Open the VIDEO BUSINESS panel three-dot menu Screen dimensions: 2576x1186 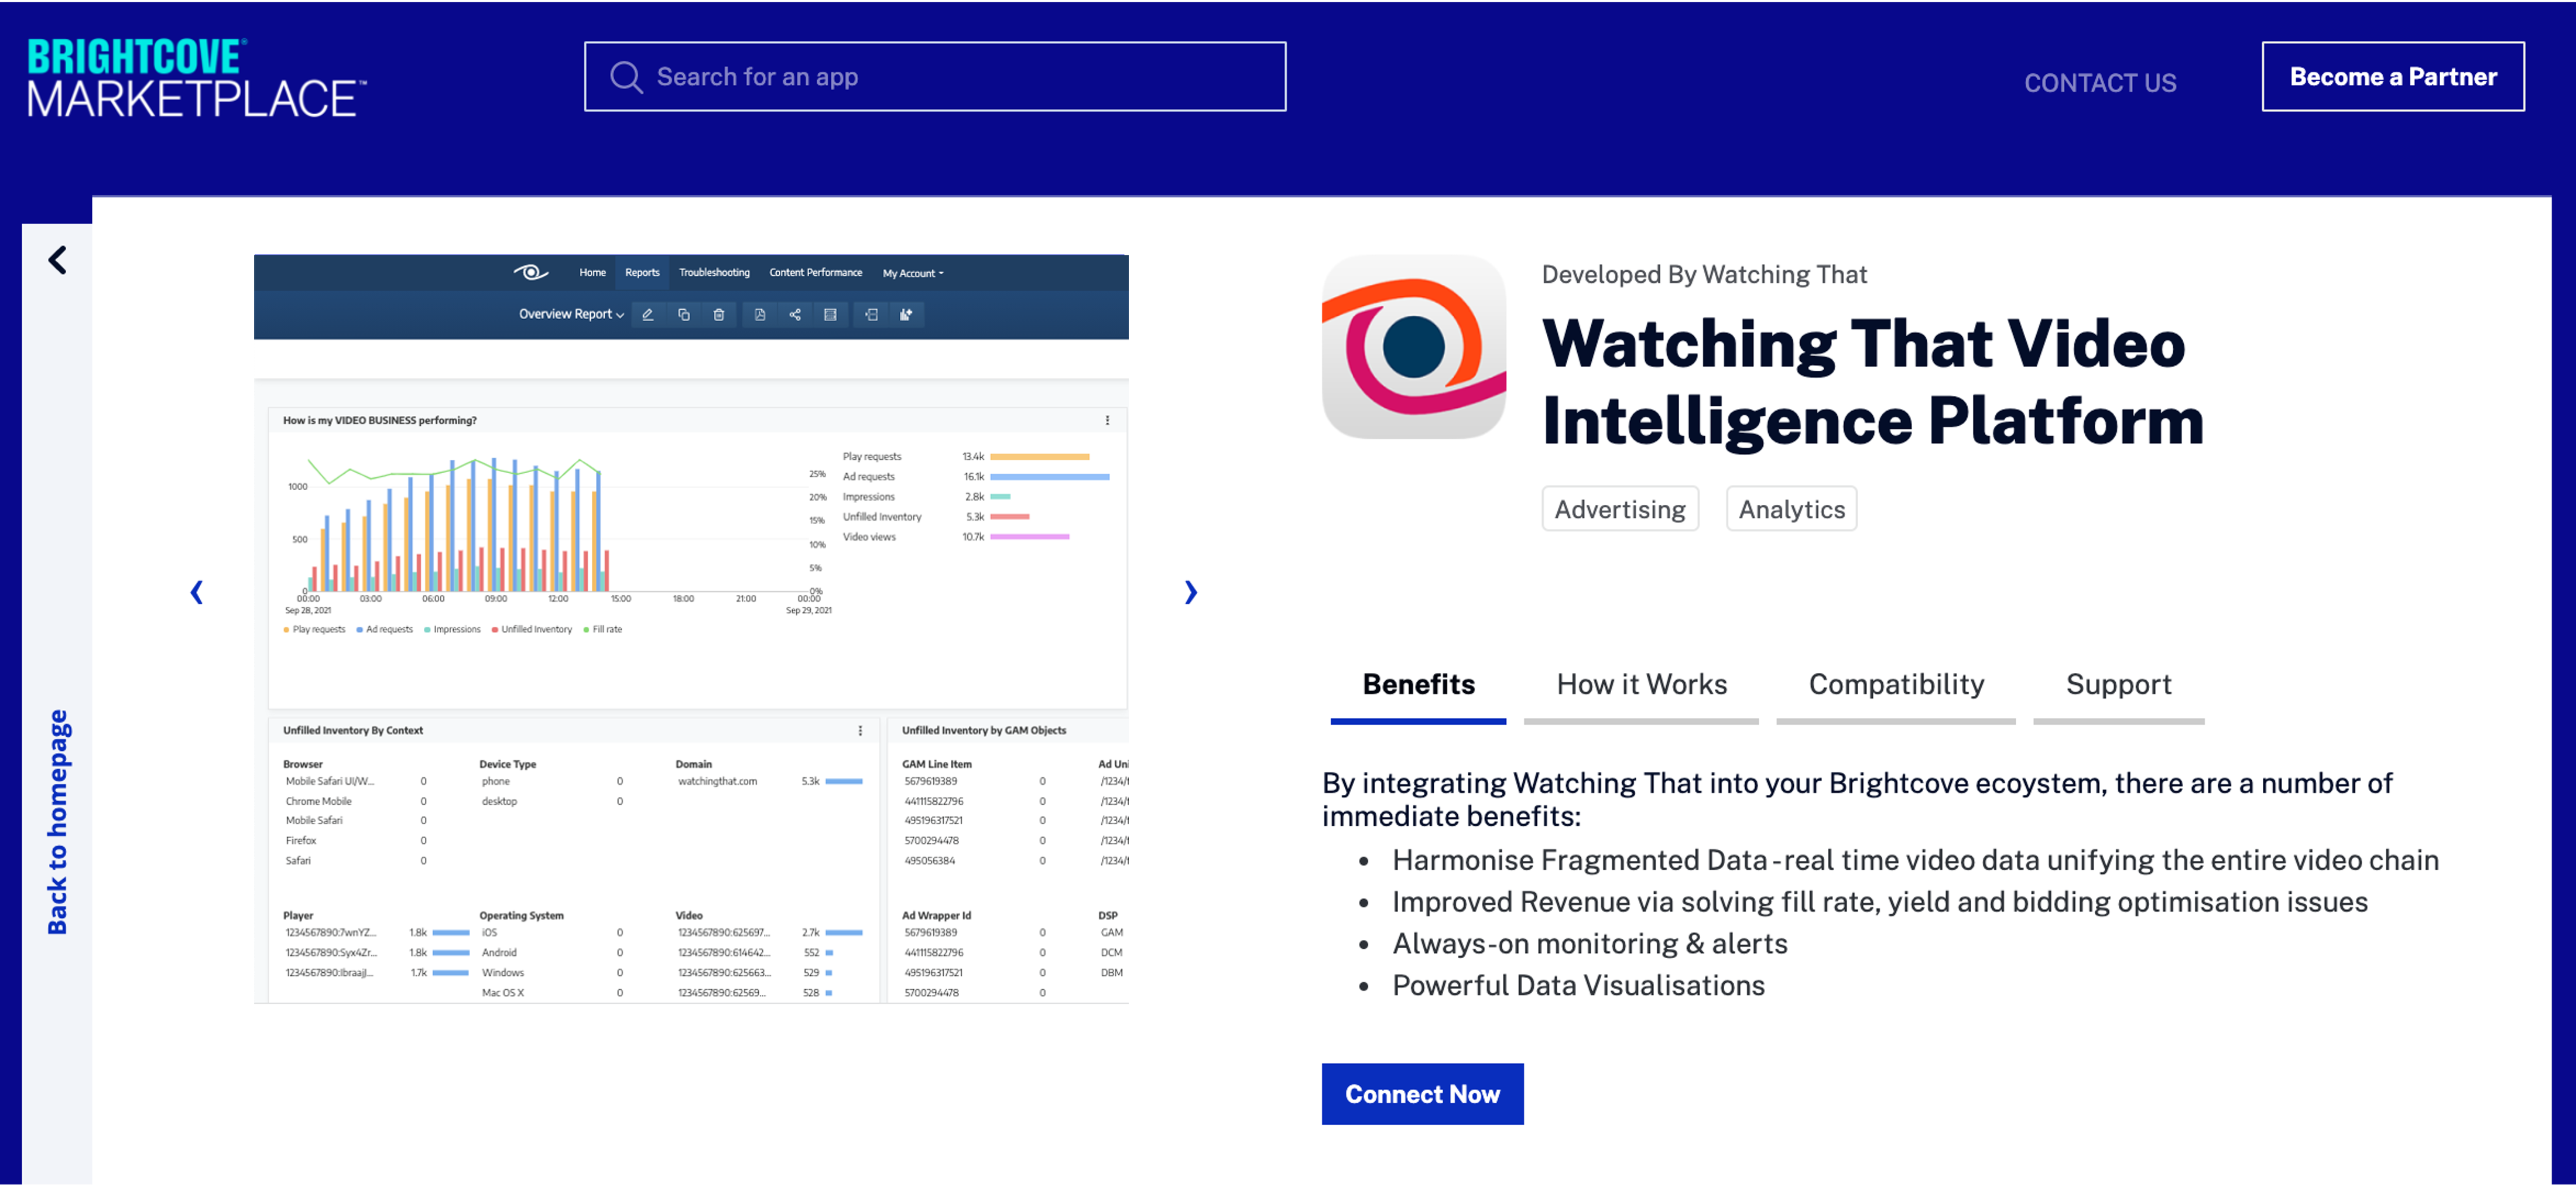1107,420
